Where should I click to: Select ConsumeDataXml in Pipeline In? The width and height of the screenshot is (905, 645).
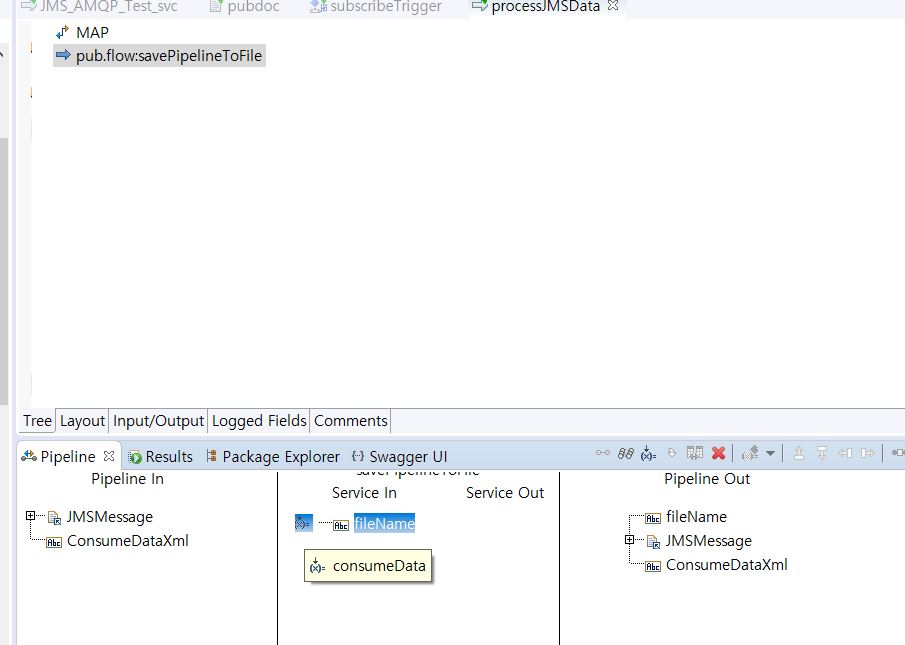(127, 541)
